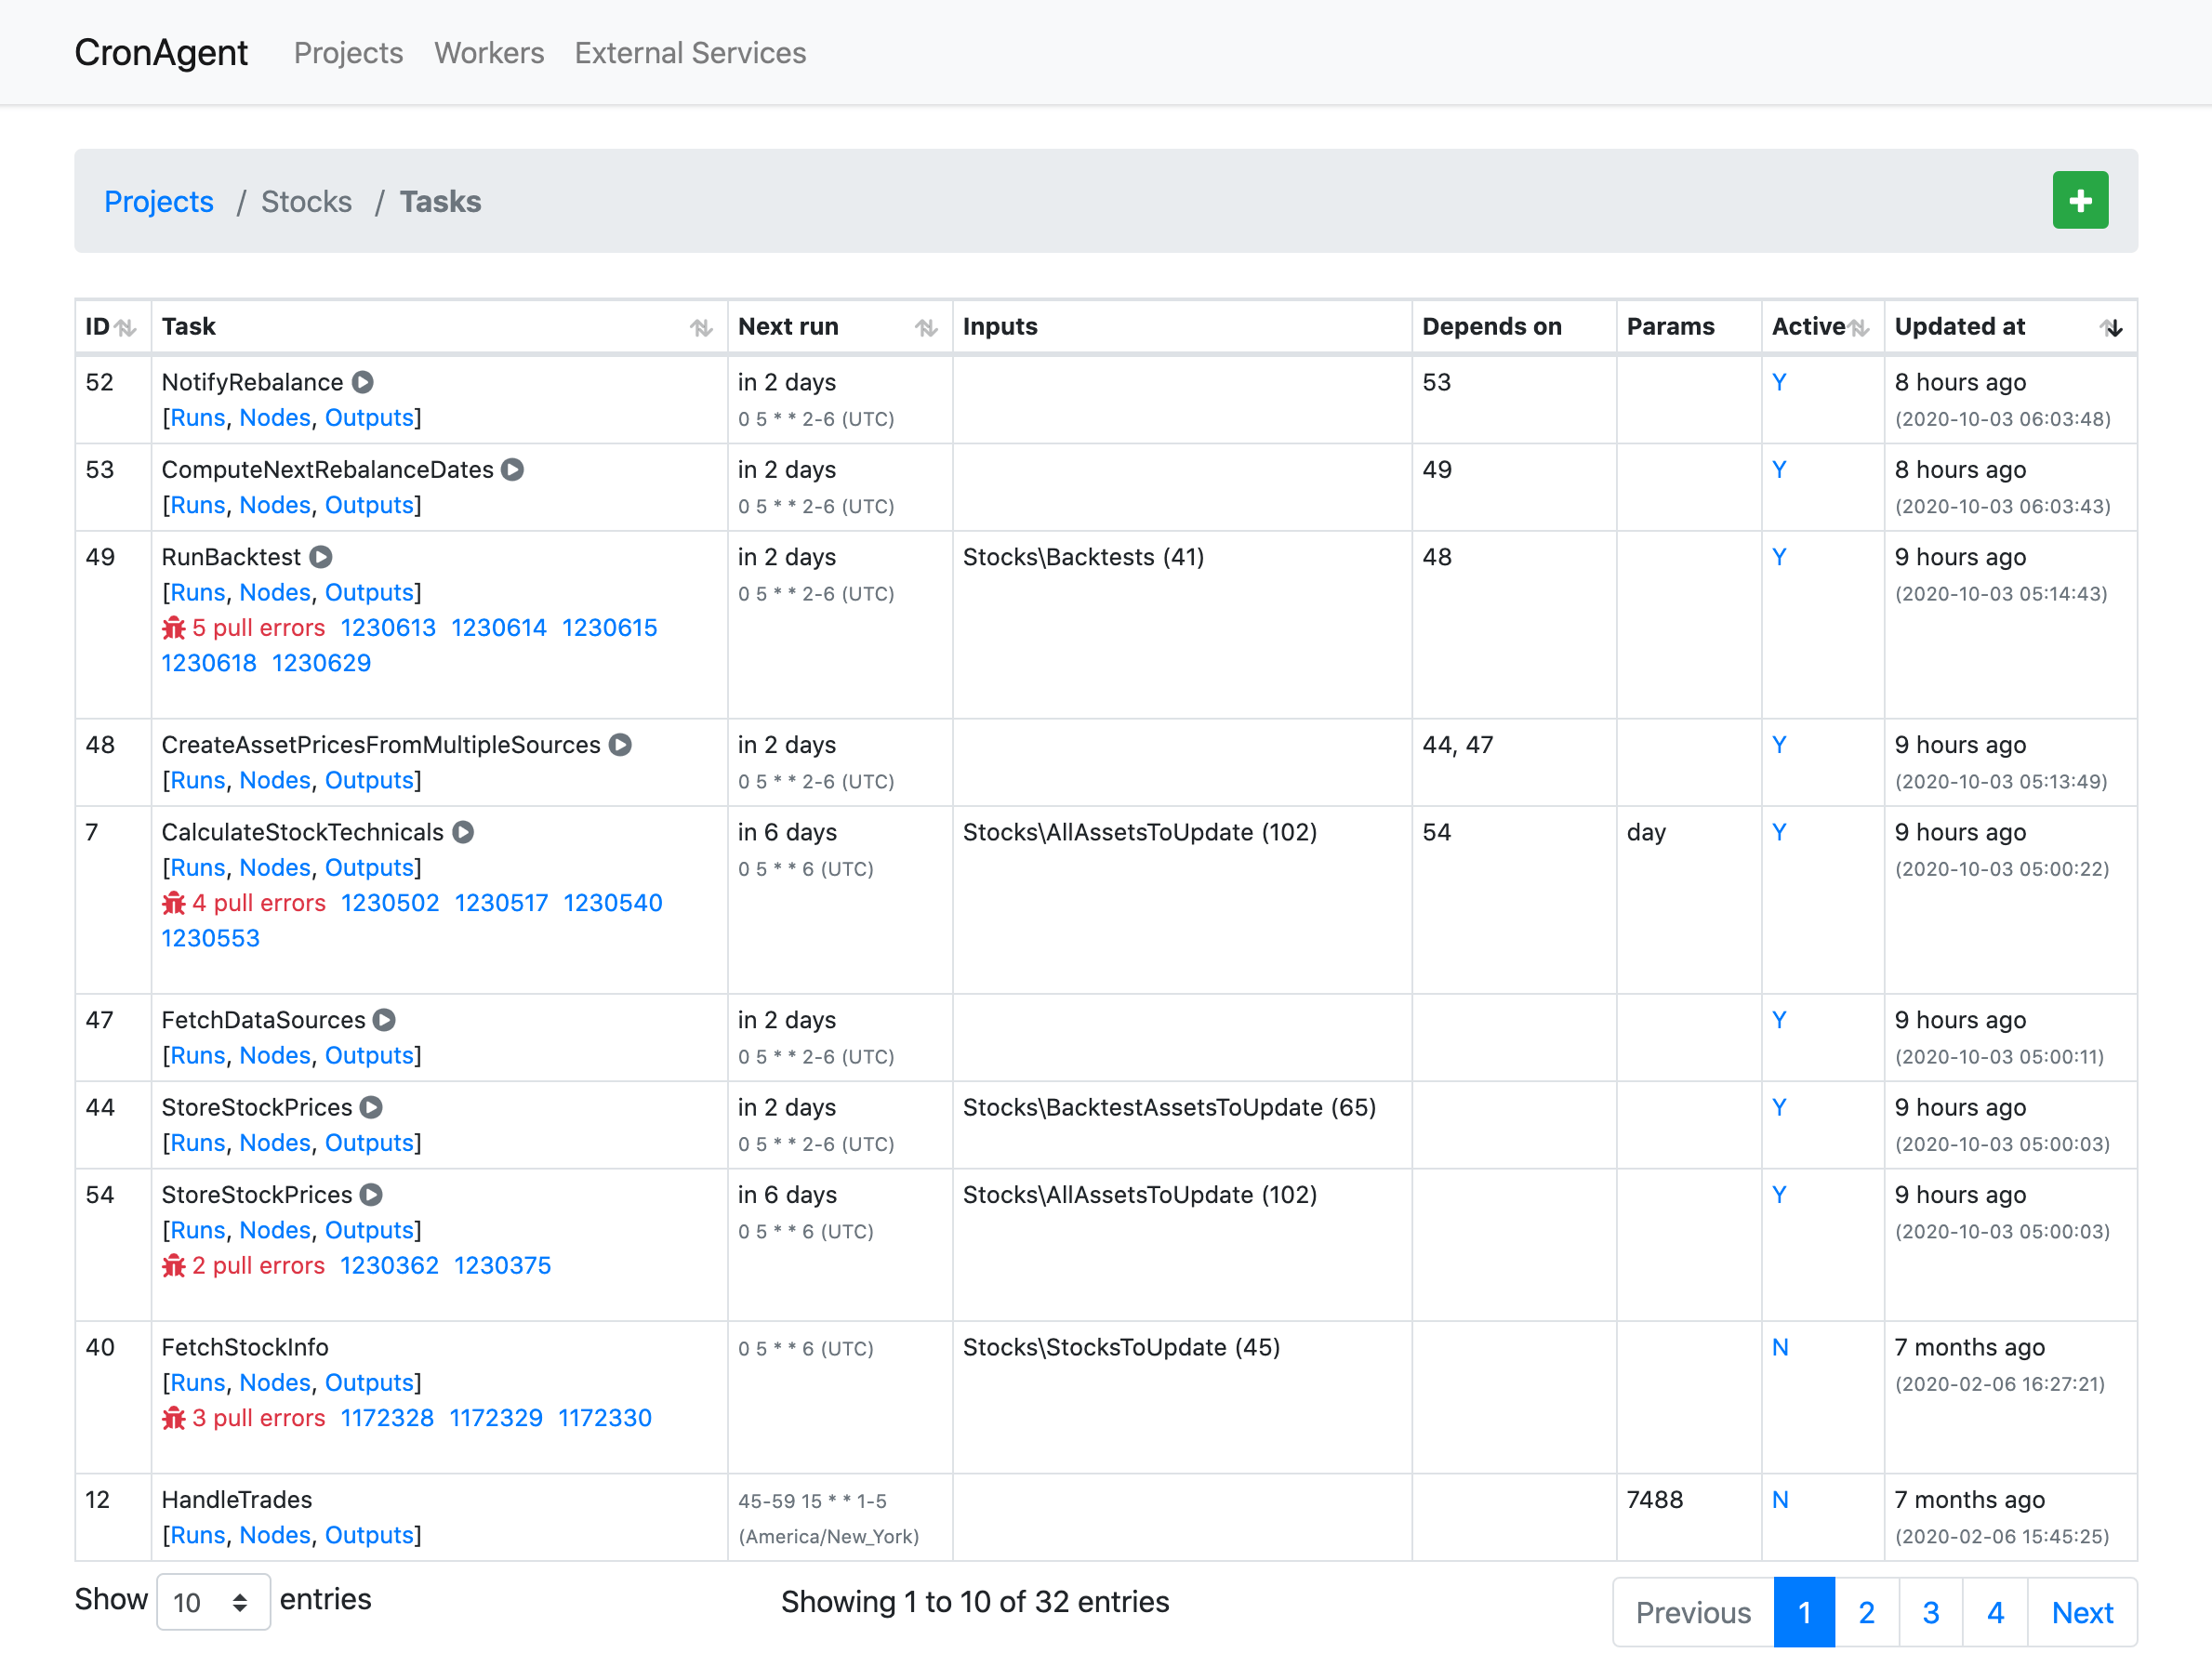Trigger the RunBacktest play icon
This screenshot has width=2212, height=1653.
point(321,557)
